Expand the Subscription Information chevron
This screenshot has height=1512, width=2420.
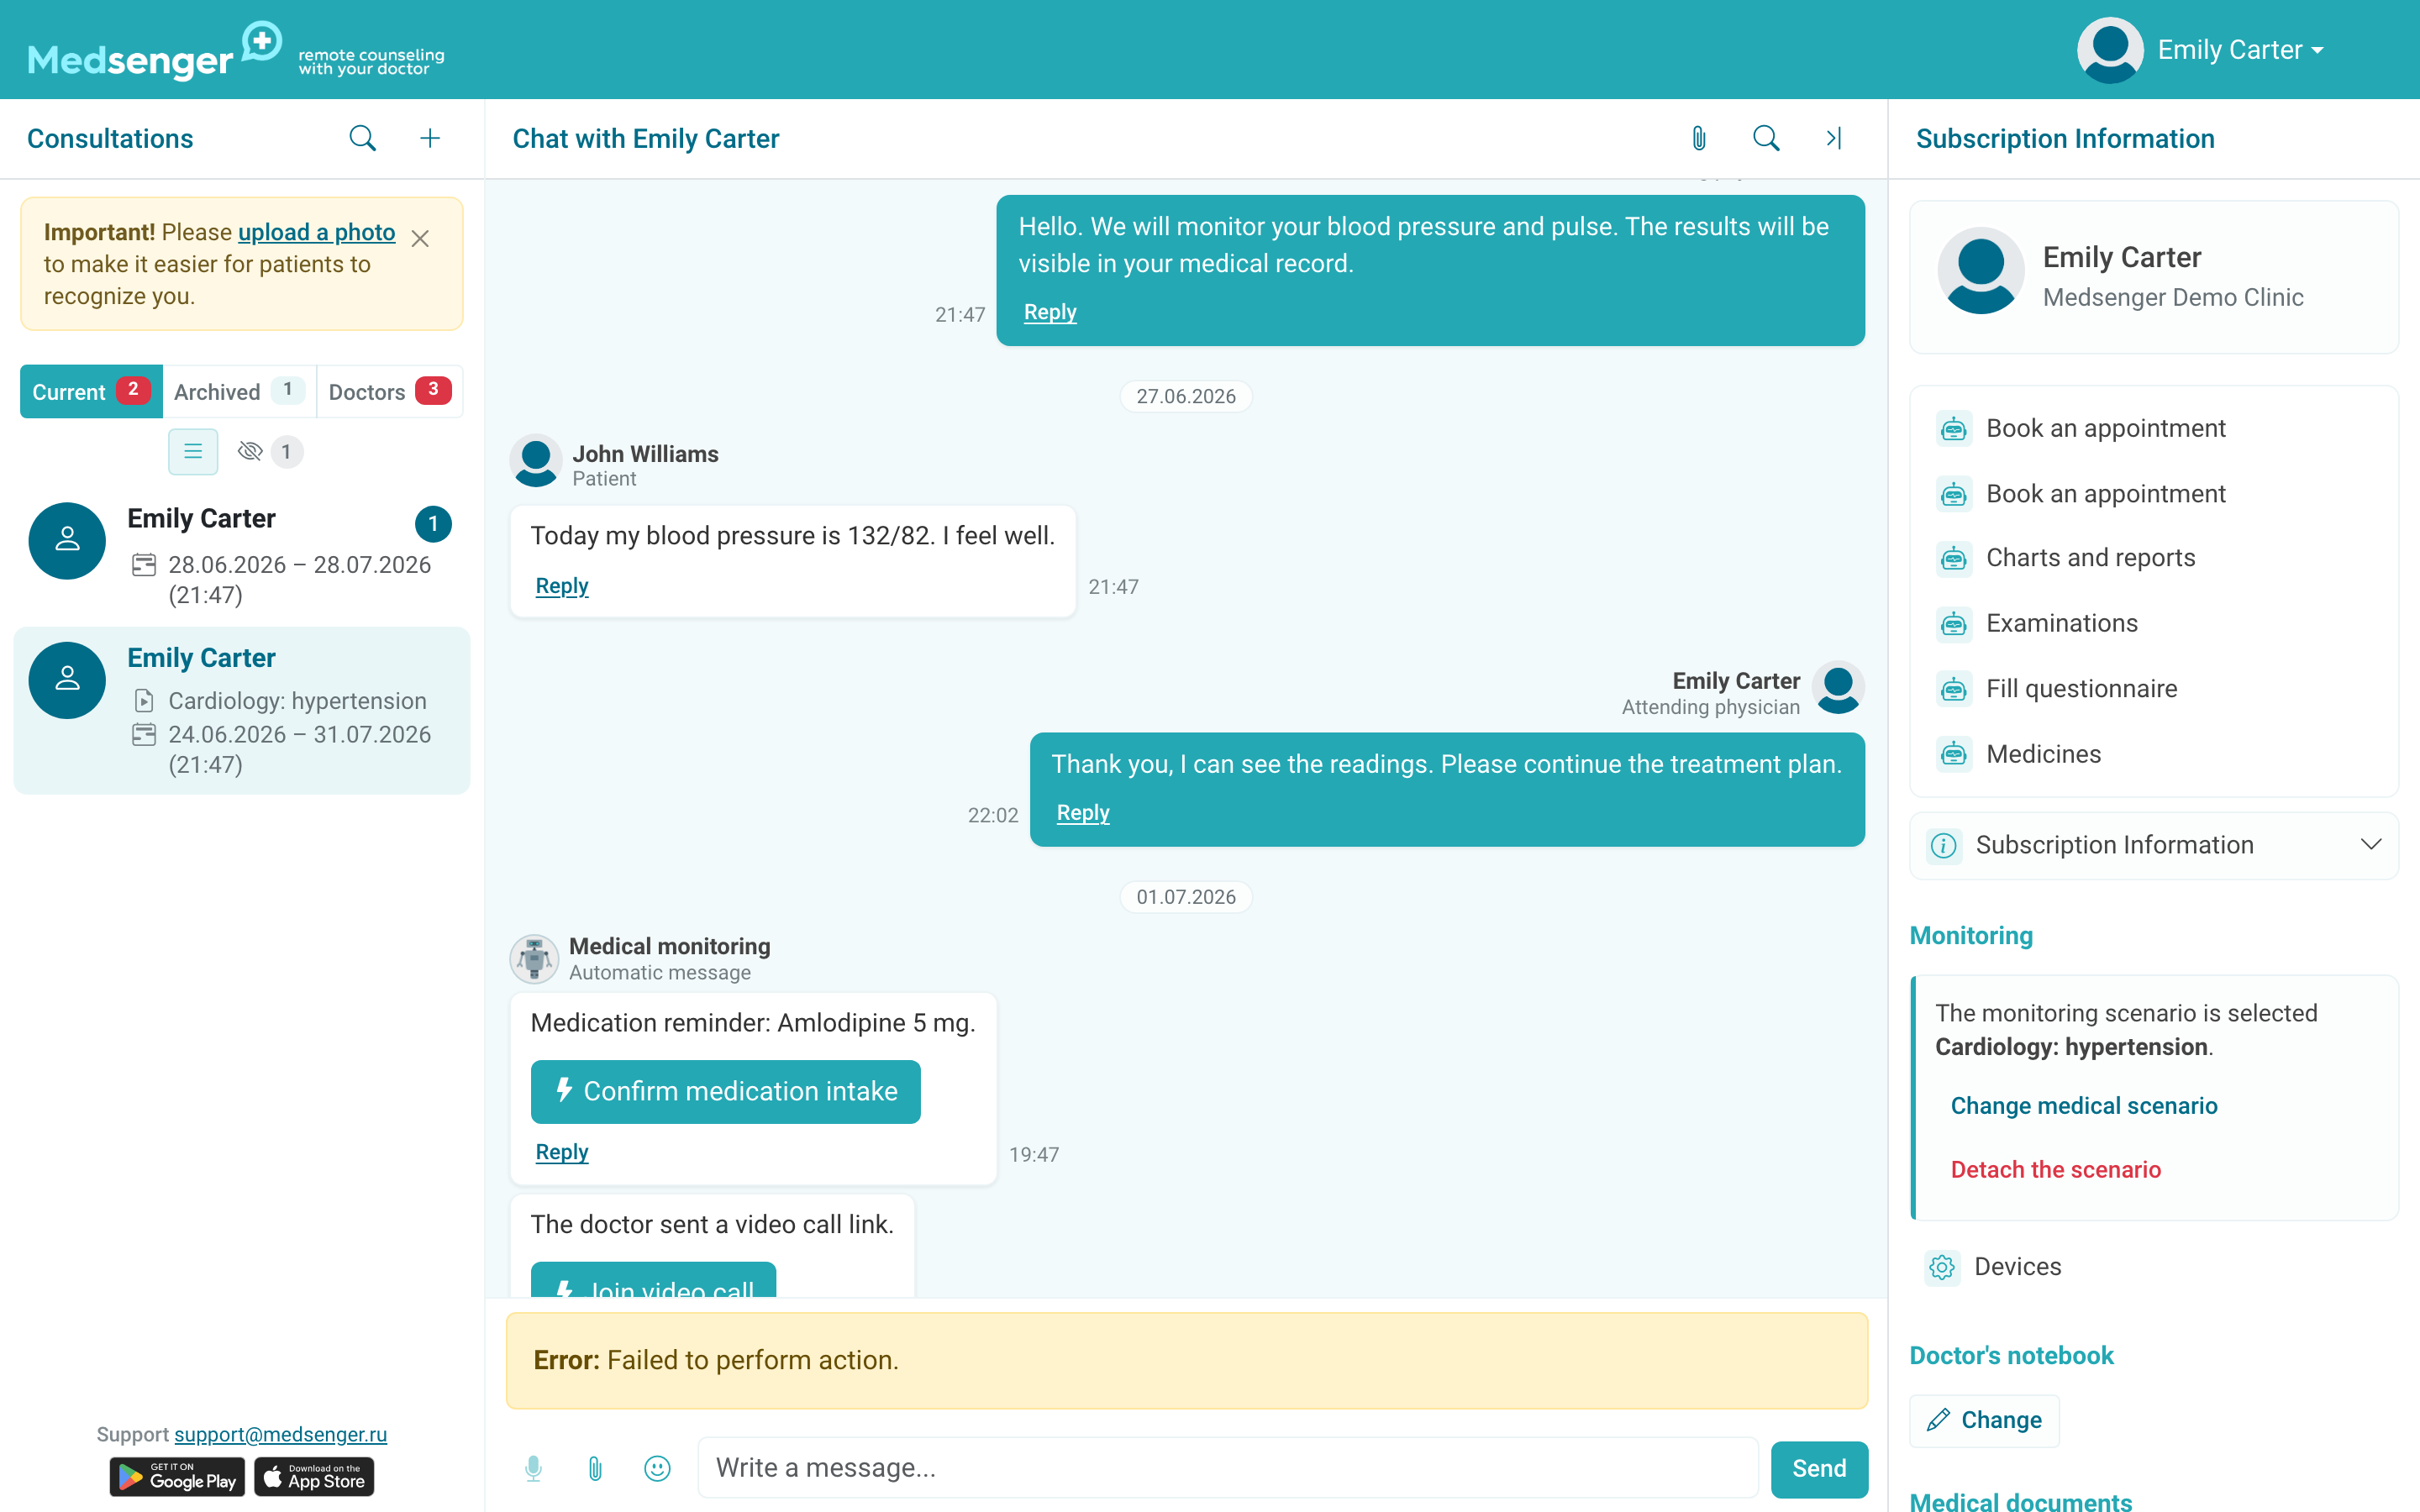pyautogui.click(x=2370, y=845)
